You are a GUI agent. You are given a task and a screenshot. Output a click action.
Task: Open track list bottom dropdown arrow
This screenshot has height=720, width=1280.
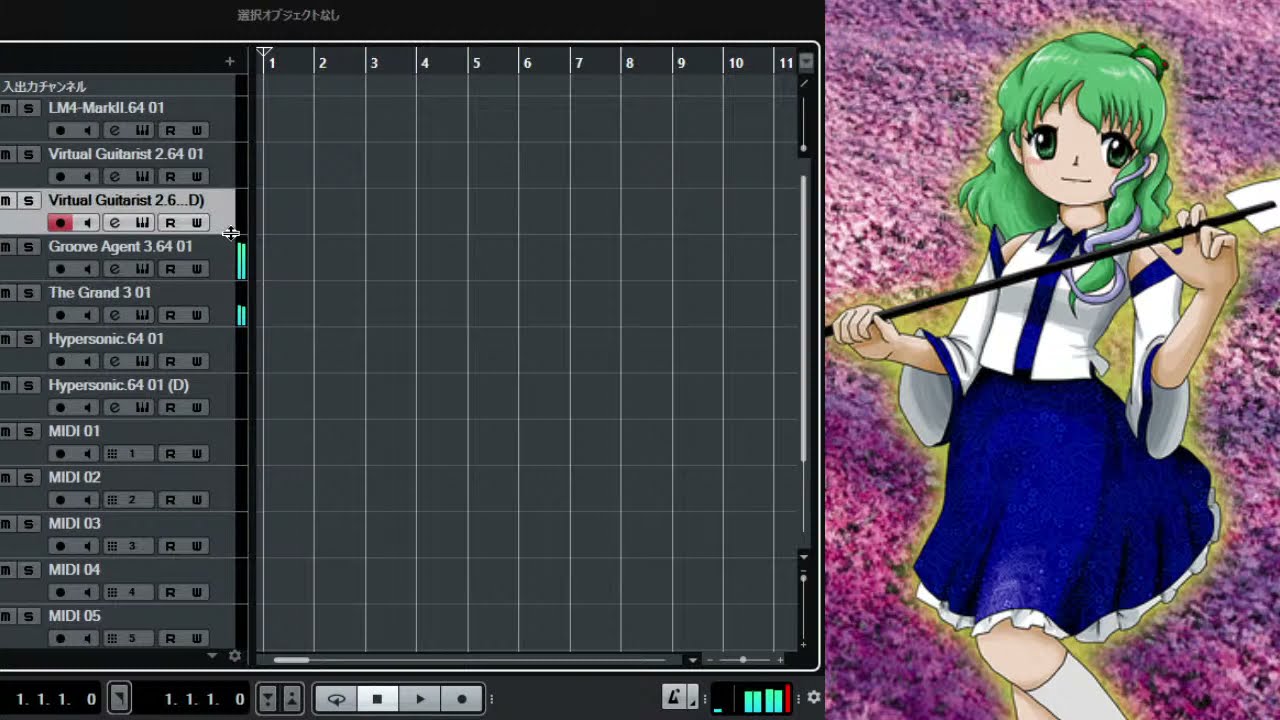[212, 656]
